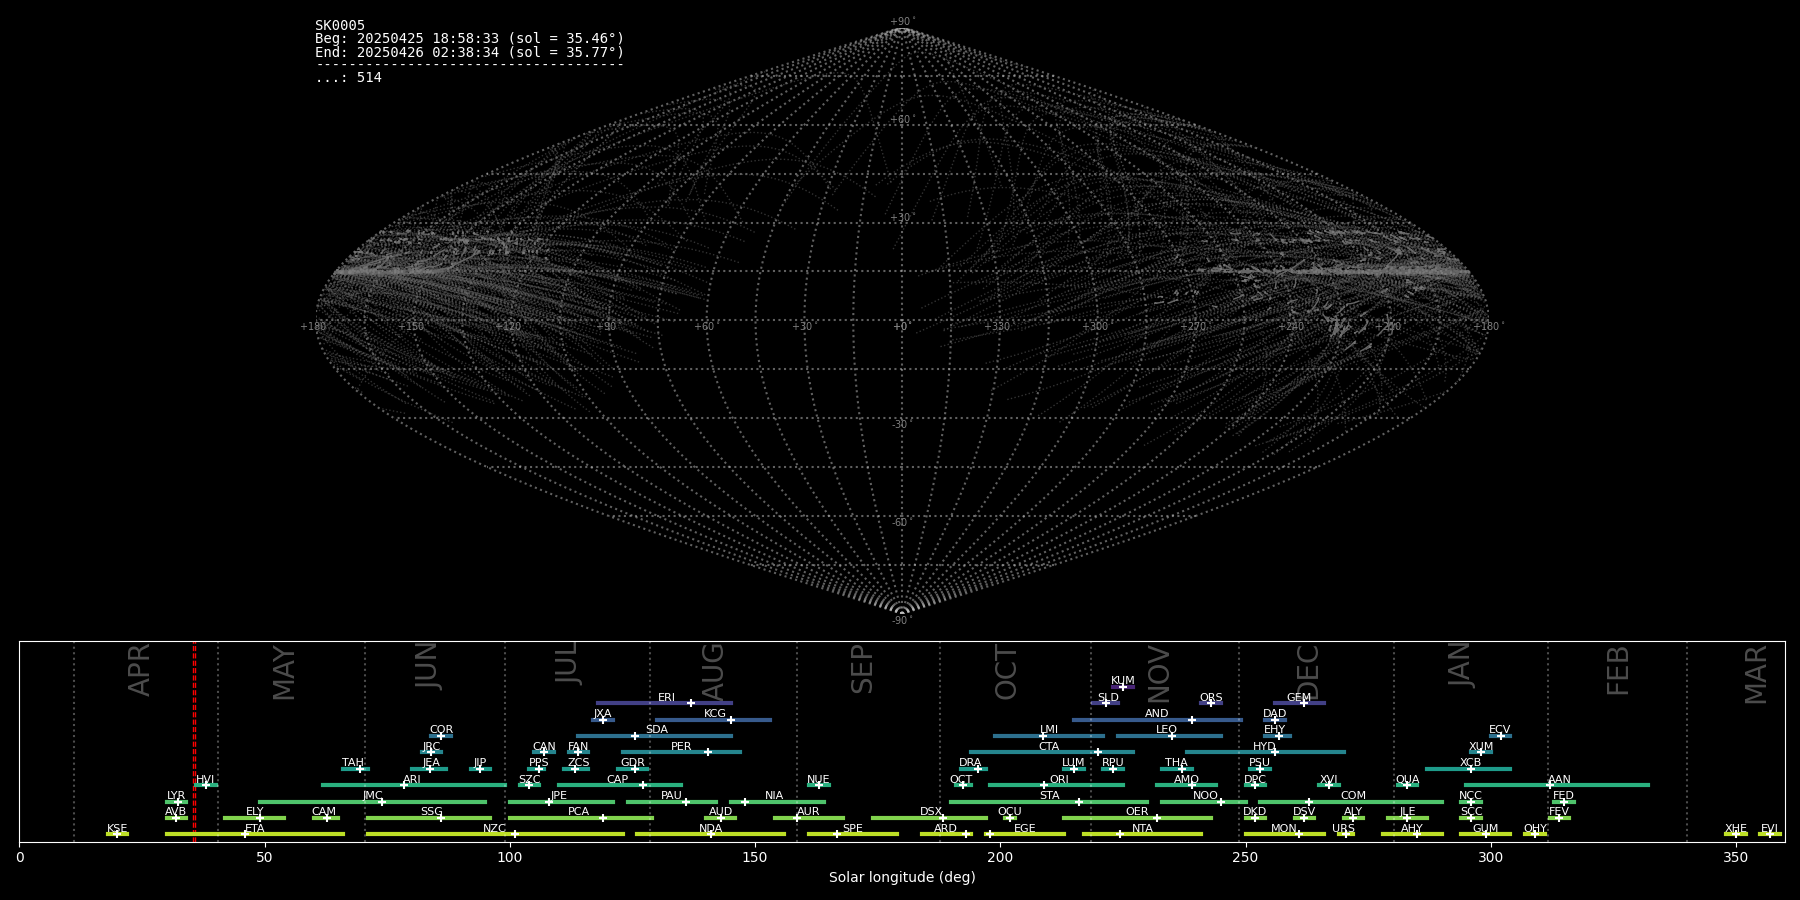Select the 'End: 20250426 02:38:34' line
The height and width of the screenshot is (900, 1800).
469,52
